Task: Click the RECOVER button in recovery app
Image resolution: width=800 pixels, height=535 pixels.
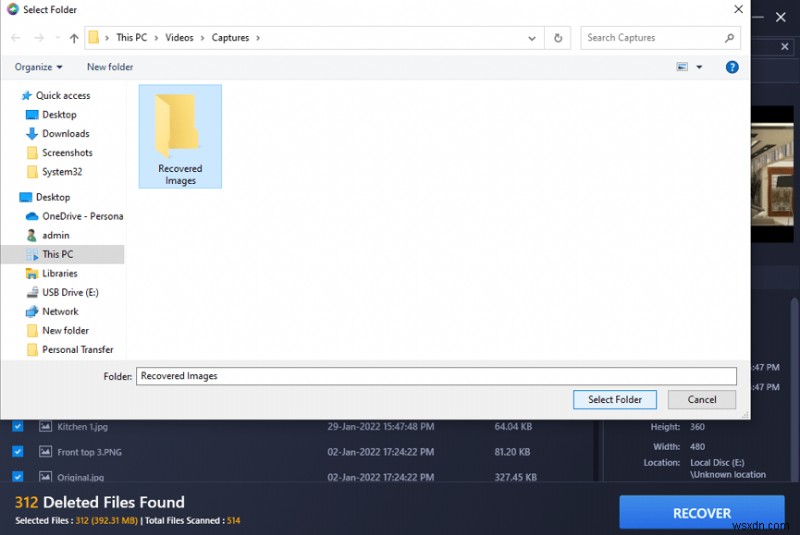Action: [x=702, y=513]
